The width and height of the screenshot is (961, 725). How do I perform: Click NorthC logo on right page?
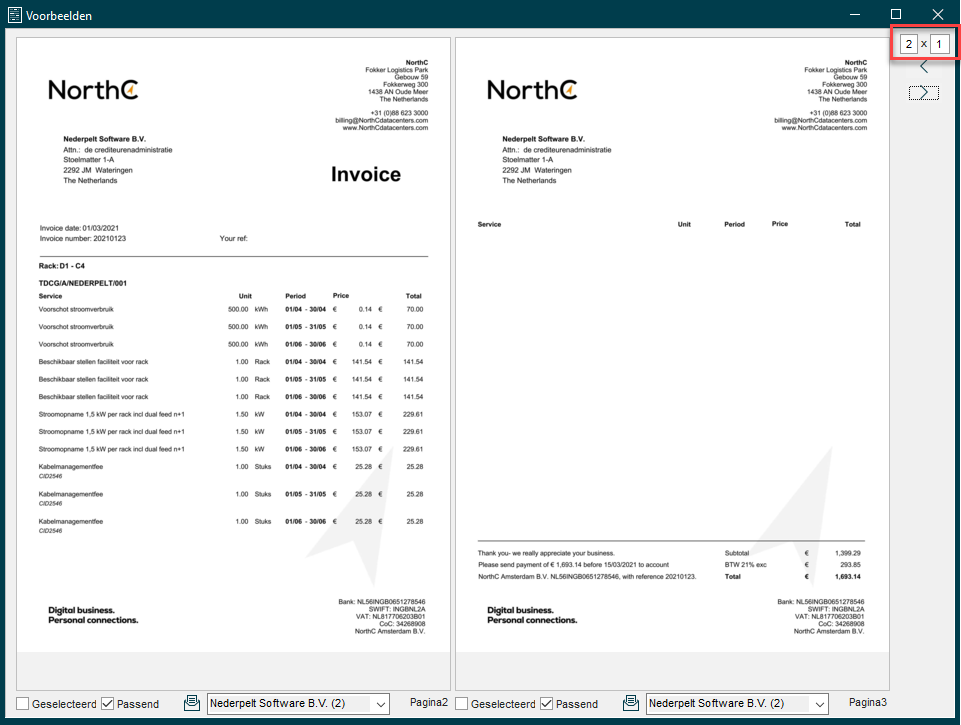click(x=532, y=90)
